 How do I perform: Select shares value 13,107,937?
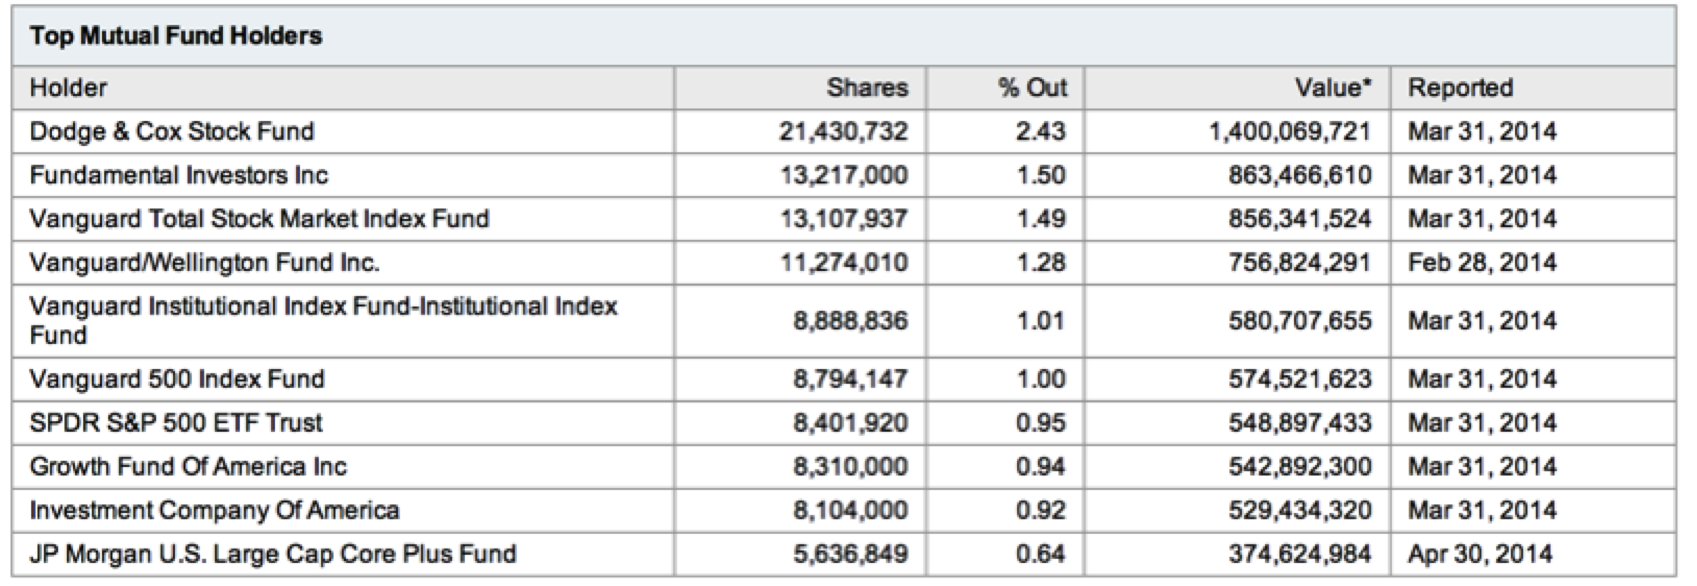point(844,219)
